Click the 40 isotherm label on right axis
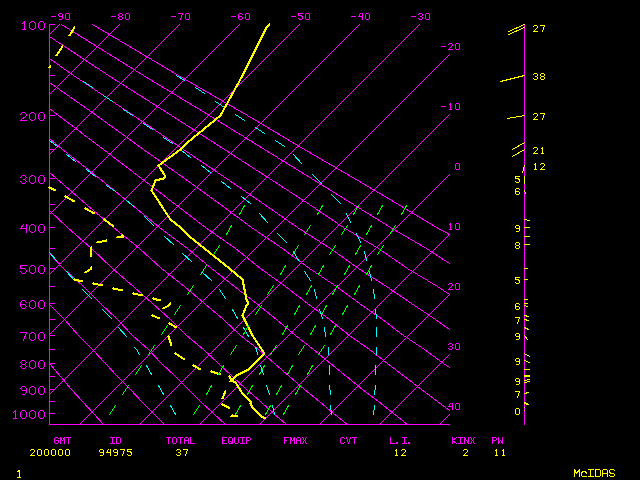 (x=454, y=407)
